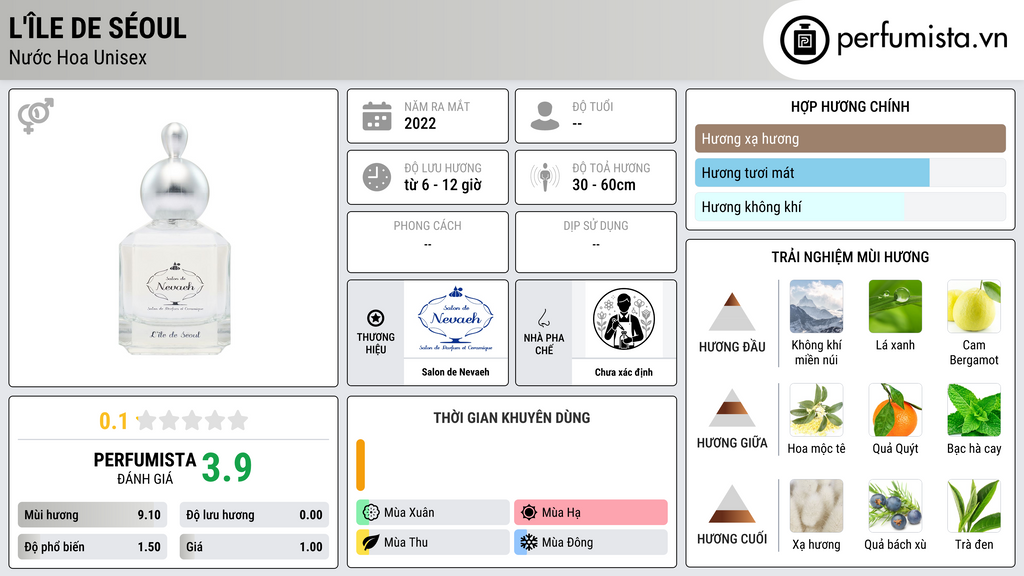
Task: Click the Cam Bergamot note image
Action: 974,306
